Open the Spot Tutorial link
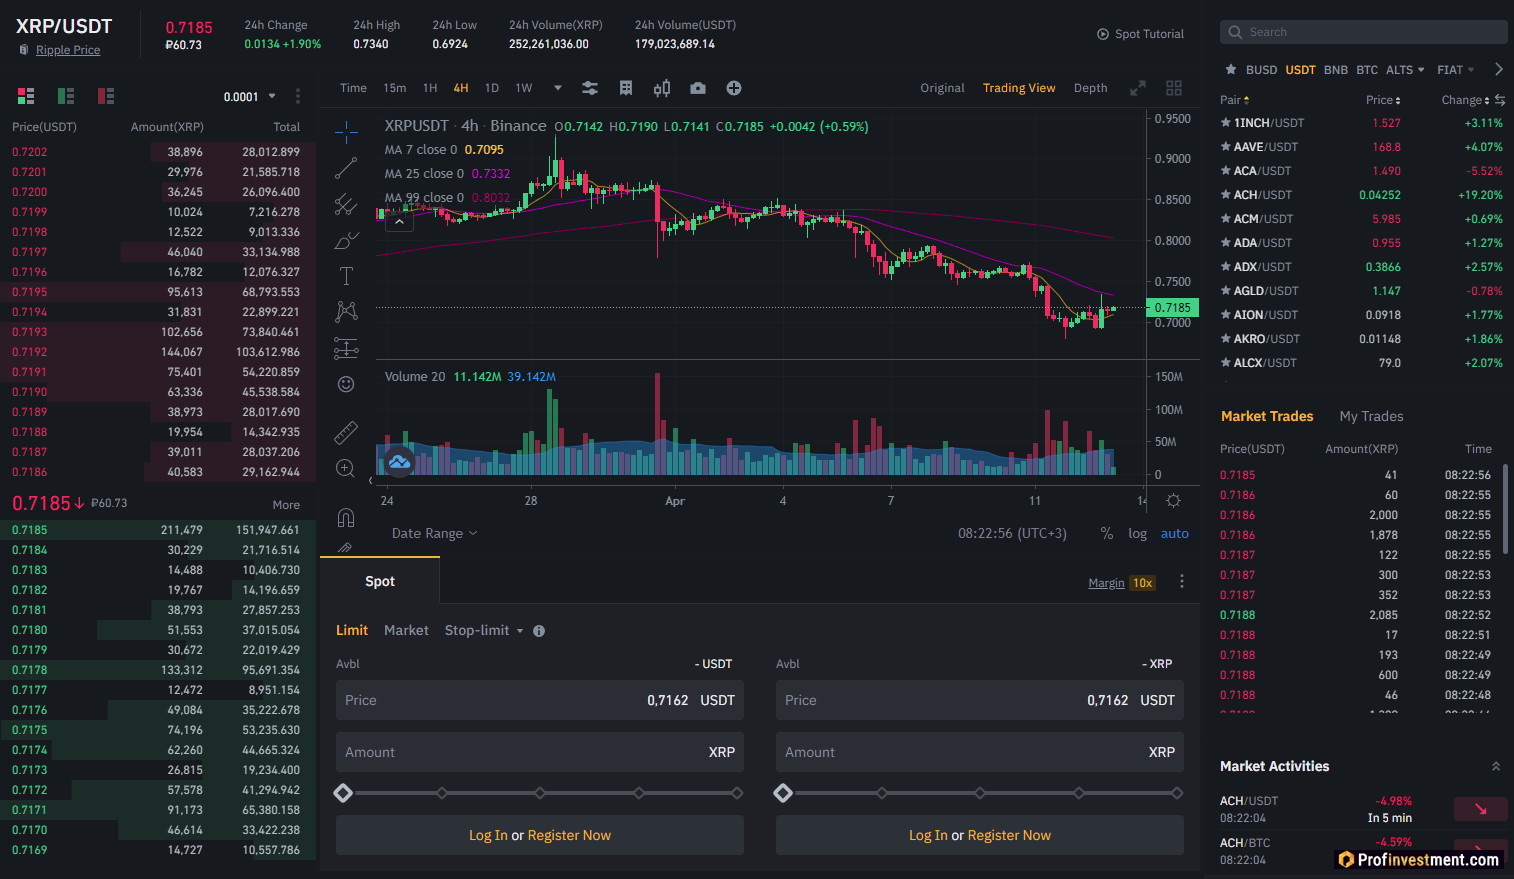The height and width of the screenshot is (879, 1514). pyautogui.click(x=1140, y=33)
